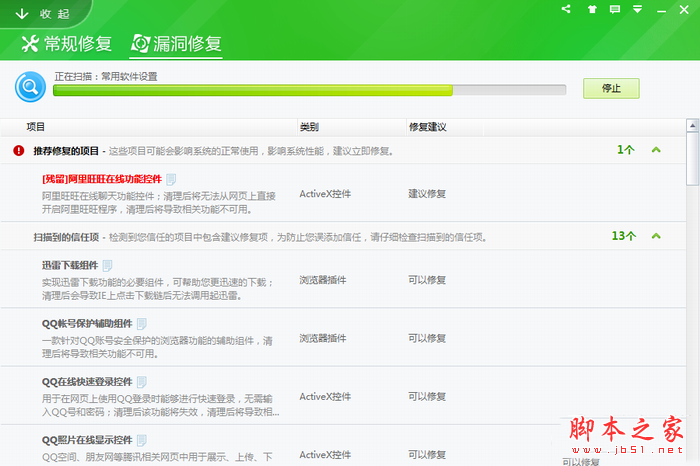The height and width of the screenshot is (466, 700).
Task: Click 浏览器插件 category of QQ帐号保护辅助组件 row
Action: pyautogui.click(x=323, y=338)
